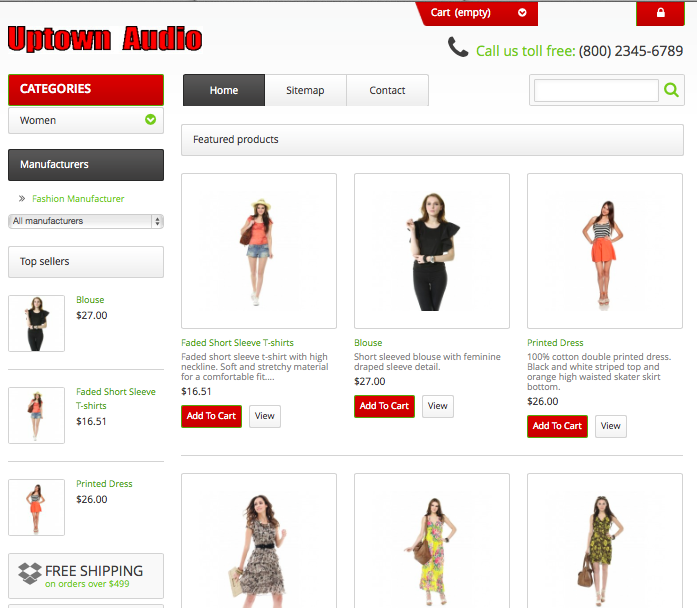The image size is (697, 608).
Task: Open featured Faded Short Sleeve T-shirts title
Action: [237, 343]
